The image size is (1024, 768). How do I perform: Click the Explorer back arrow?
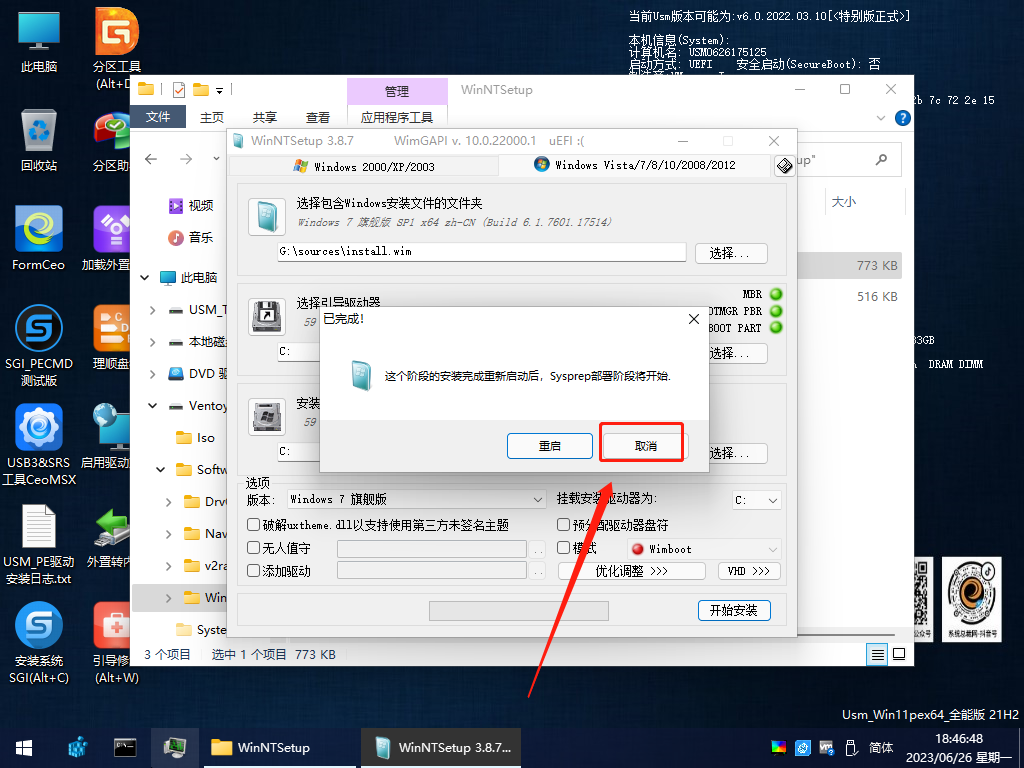(151, 159)
